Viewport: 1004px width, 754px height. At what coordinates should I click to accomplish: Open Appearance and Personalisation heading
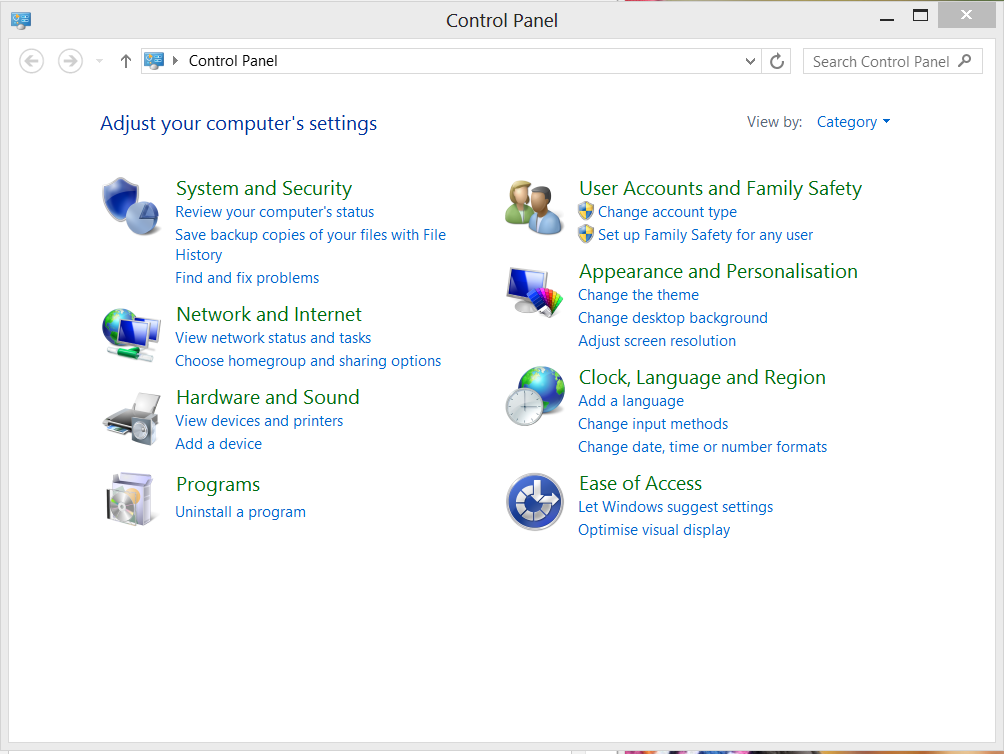[718, 271]
